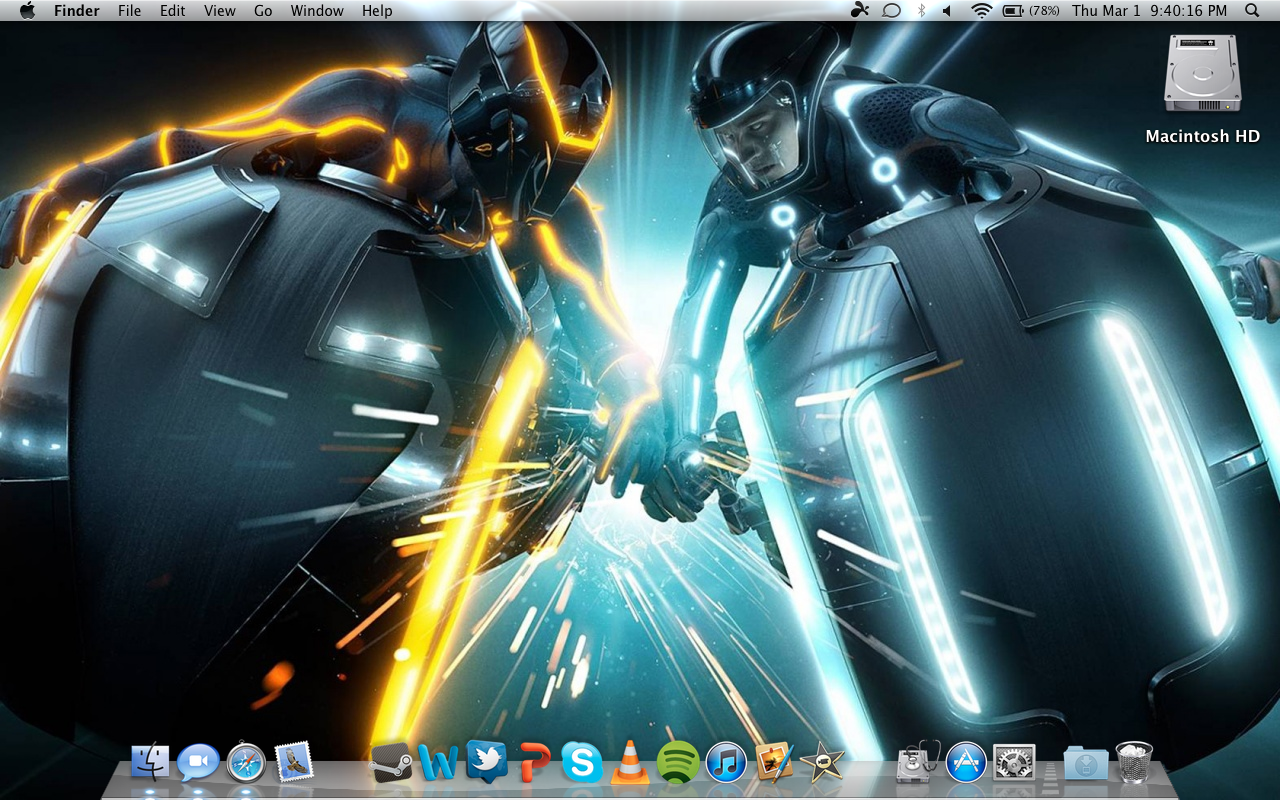Launch Steam from the Dock
The image size is (1280, 800).
coord(391,763)
